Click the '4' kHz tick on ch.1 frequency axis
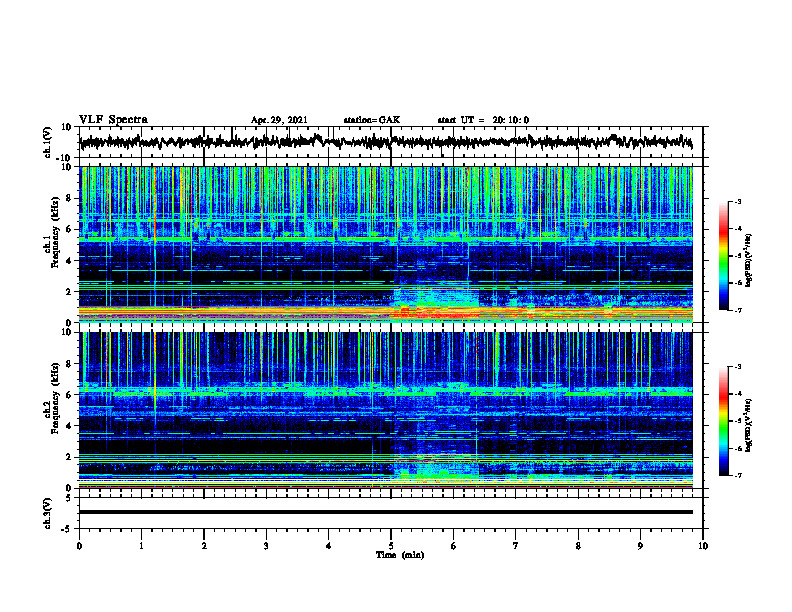The width and height of the screenshot is (792, 612). tap(69, 261)
